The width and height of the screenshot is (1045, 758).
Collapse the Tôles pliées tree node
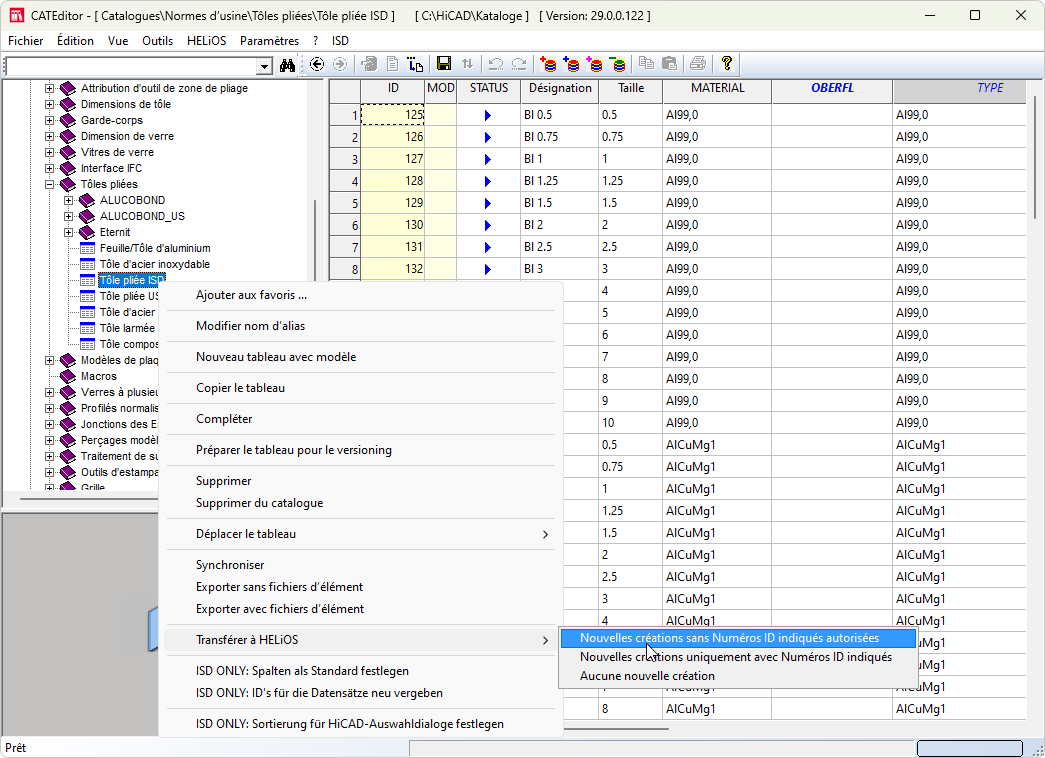[50, 184]
